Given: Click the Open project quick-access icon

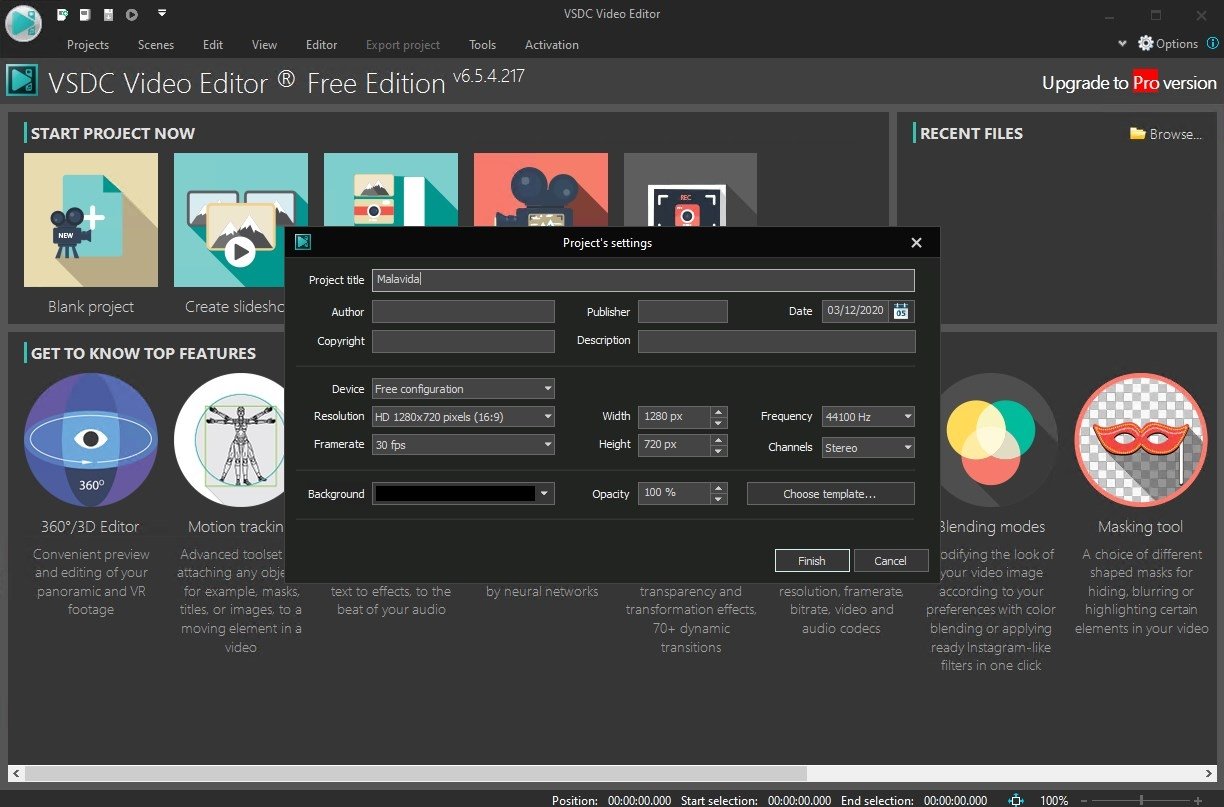Looking at the screenshot, I should [85, 14].
